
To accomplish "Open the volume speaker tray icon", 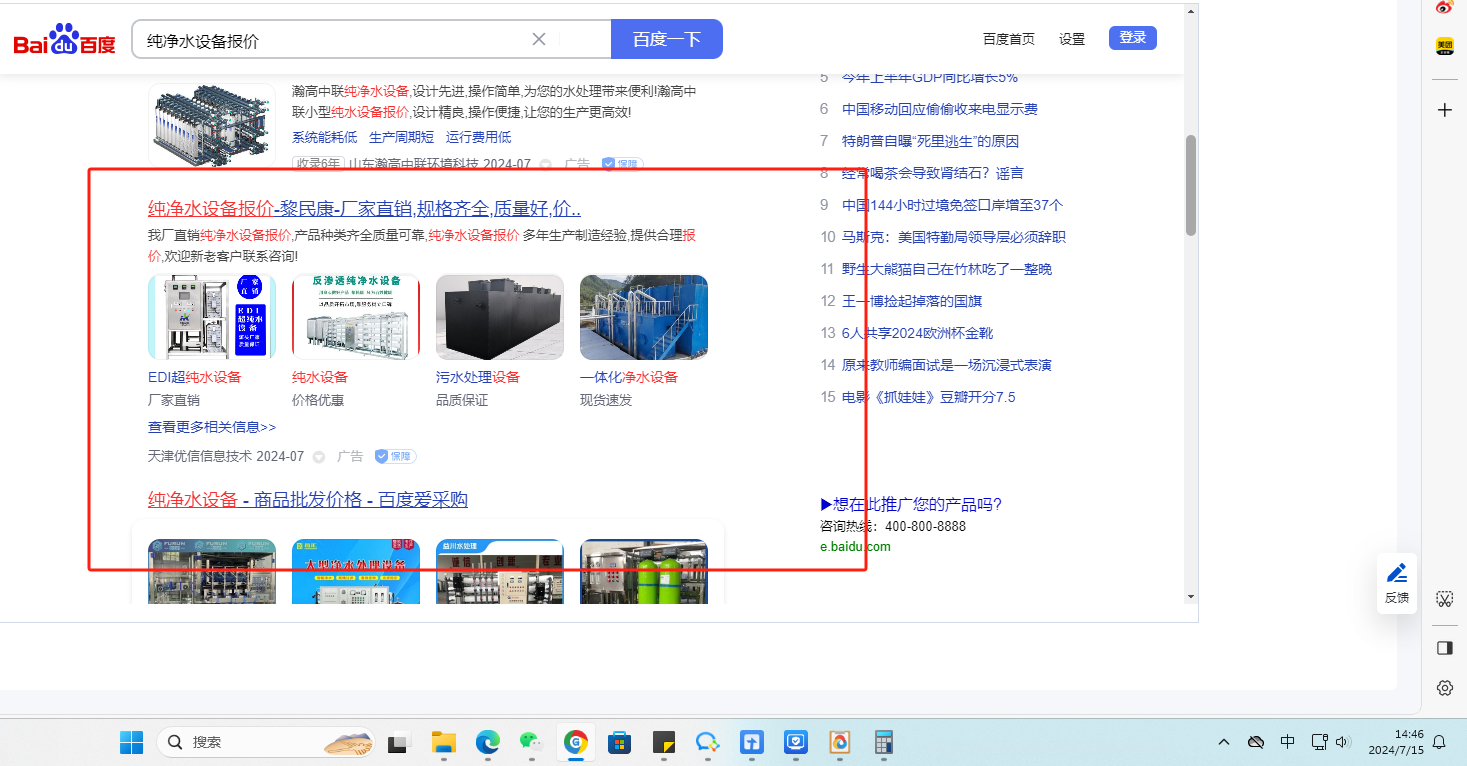I will [x=1343, y=742].
